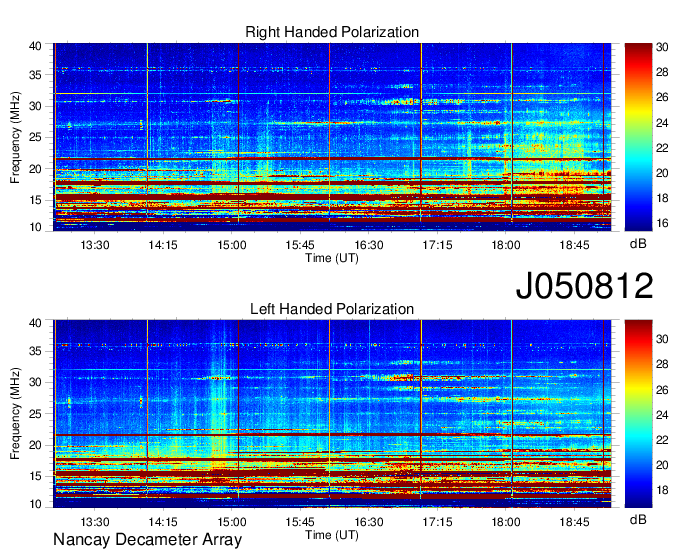This screenshot has width=680, height=552.
Task: Click the 24 dB value on Right Handed colorbar
Action: pyautogui.click(x=662, y=123)
